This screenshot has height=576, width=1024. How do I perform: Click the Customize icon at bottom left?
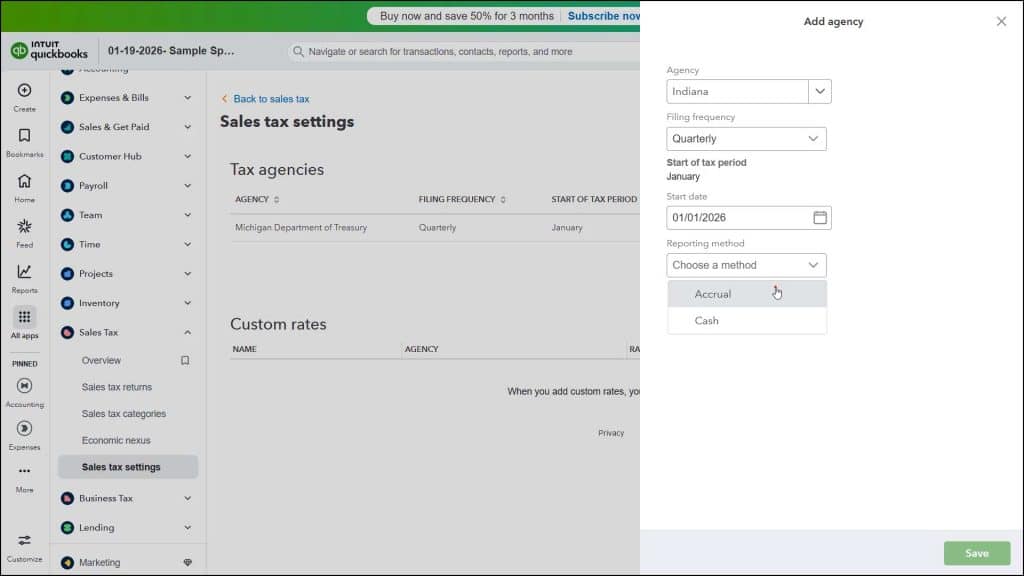pyautogui.click(x=23, y=543)
